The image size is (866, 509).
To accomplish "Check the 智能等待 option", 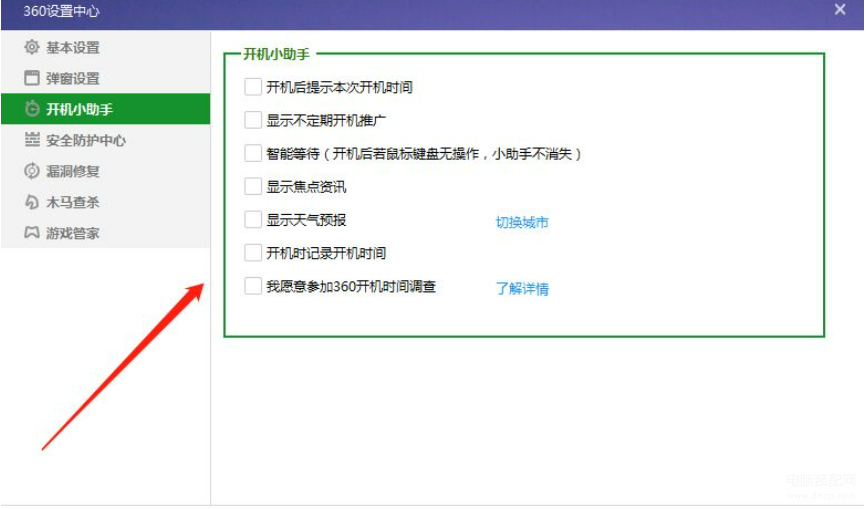I will click(x=253, y=153).
